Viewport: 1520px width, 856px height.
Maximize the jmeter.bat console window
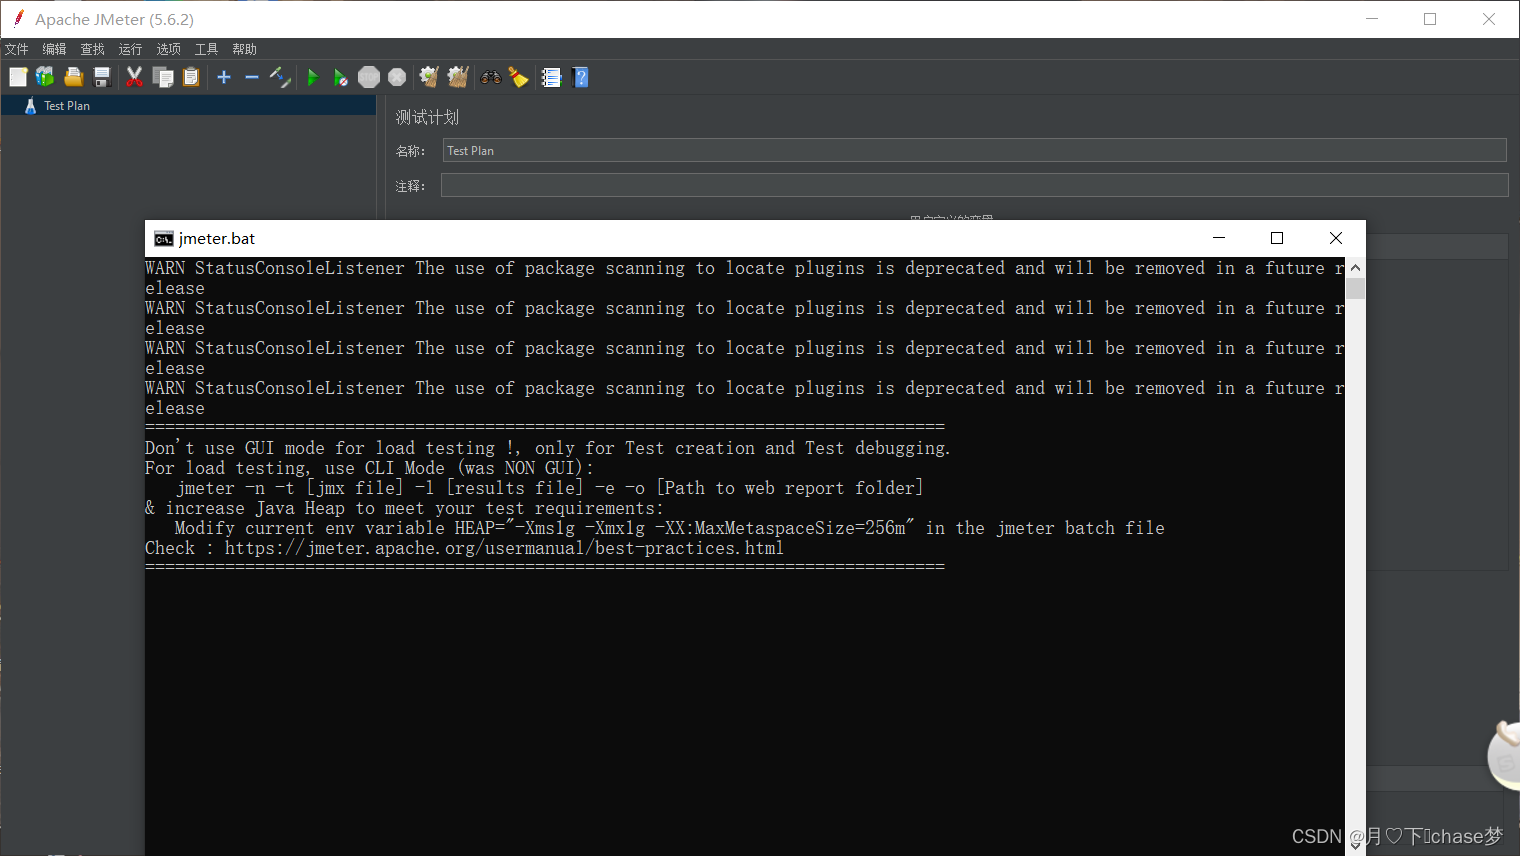click(1277, 238)
